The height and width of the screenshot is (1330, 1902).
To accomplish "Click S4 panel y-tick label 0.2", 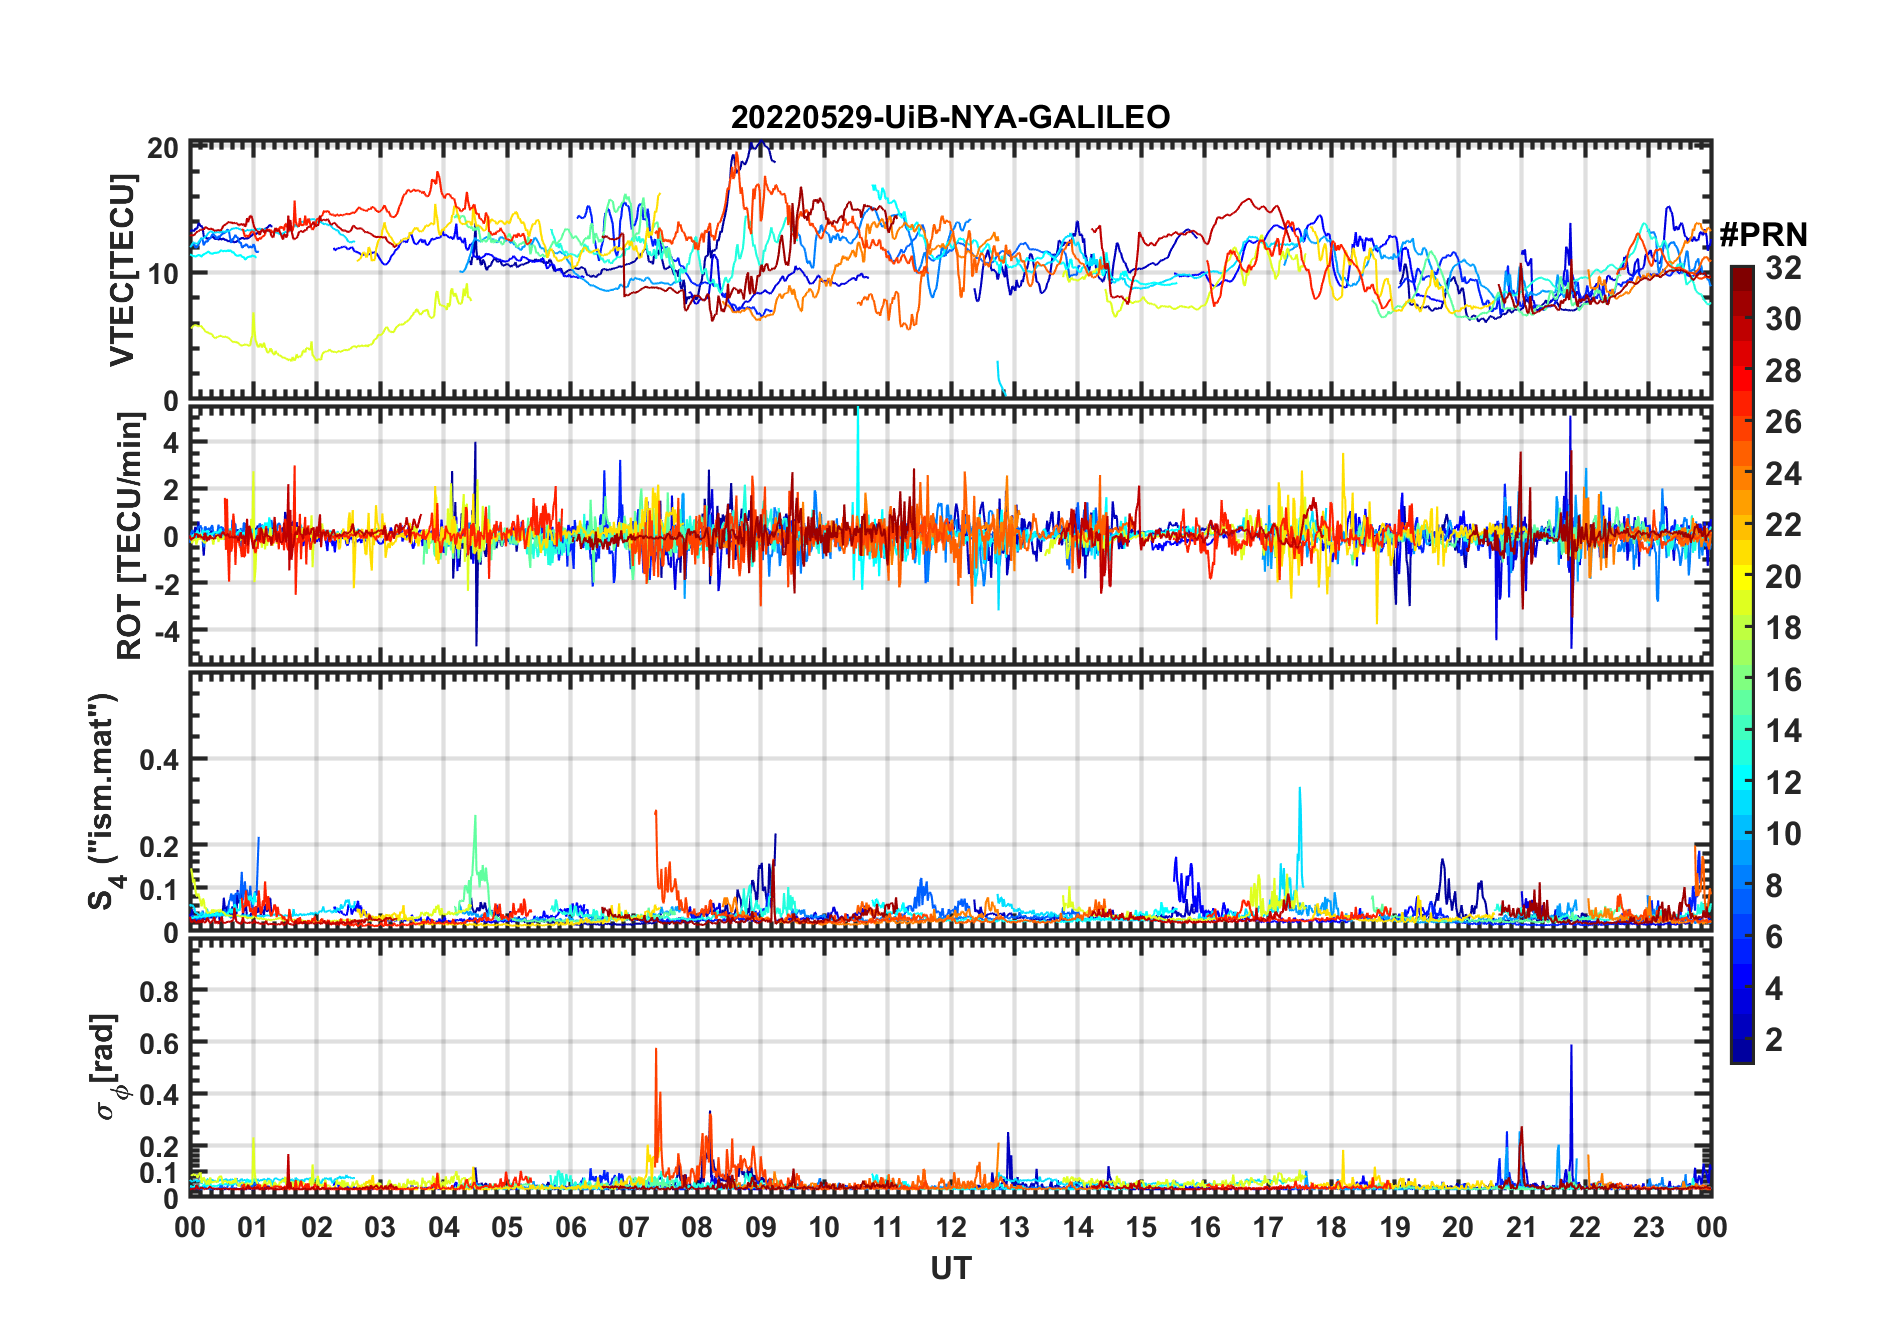I will tap(160, 846).
